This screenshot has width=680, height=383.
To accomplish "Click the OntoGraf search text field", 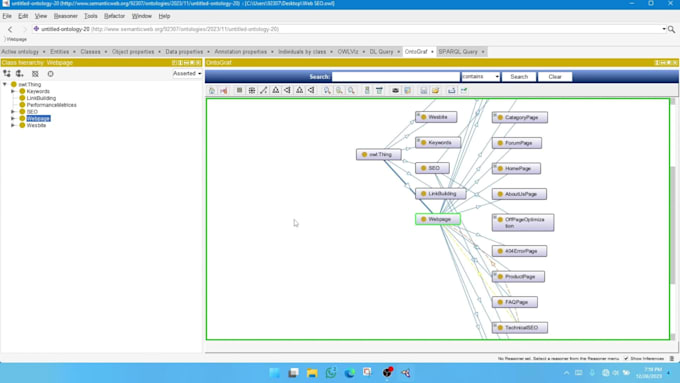I will click(396, 76).
